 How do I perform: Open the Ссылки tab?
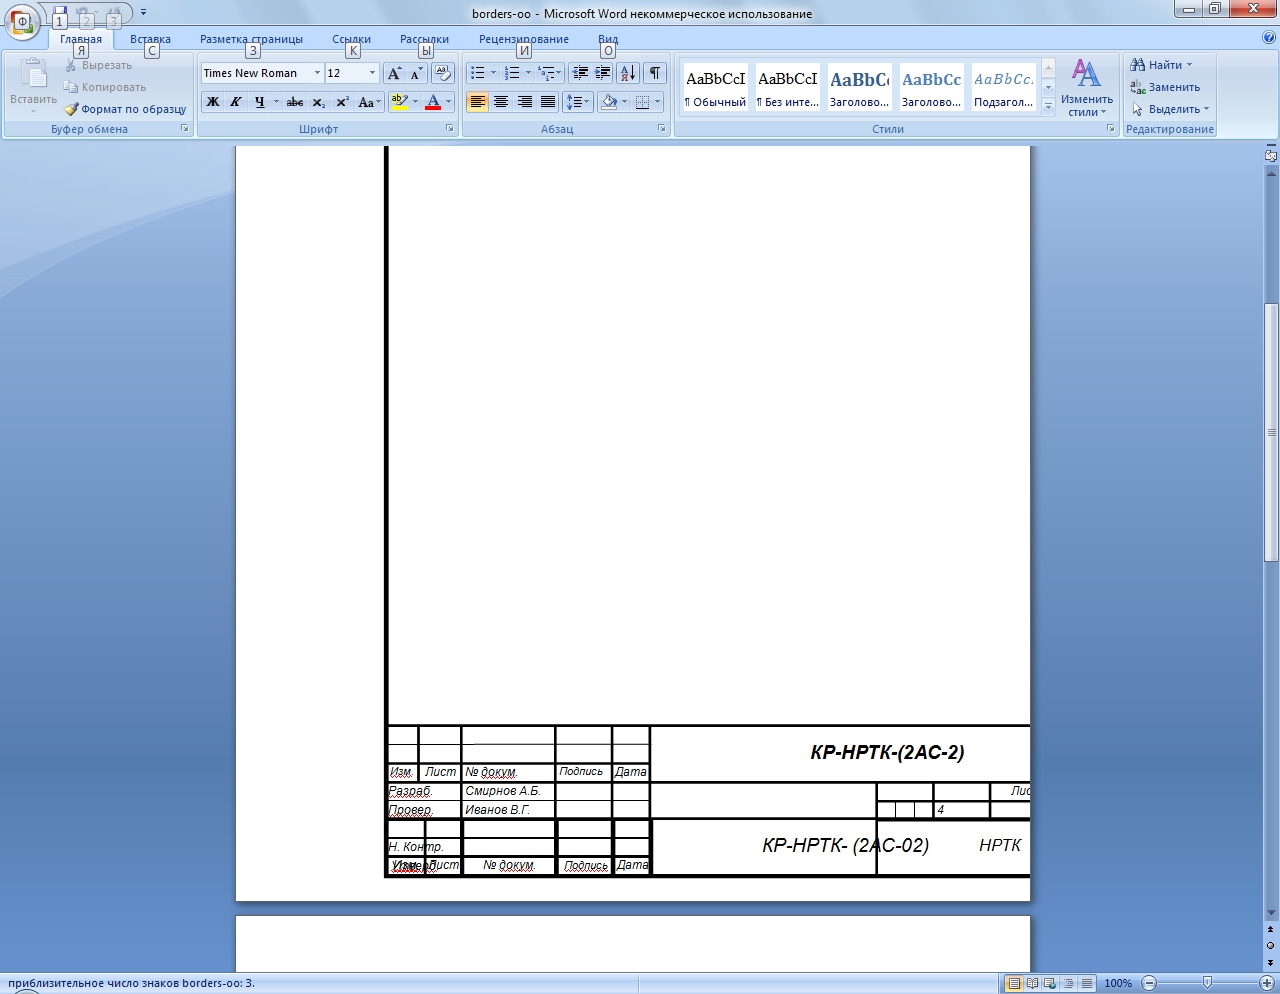(x=351, y=39)
